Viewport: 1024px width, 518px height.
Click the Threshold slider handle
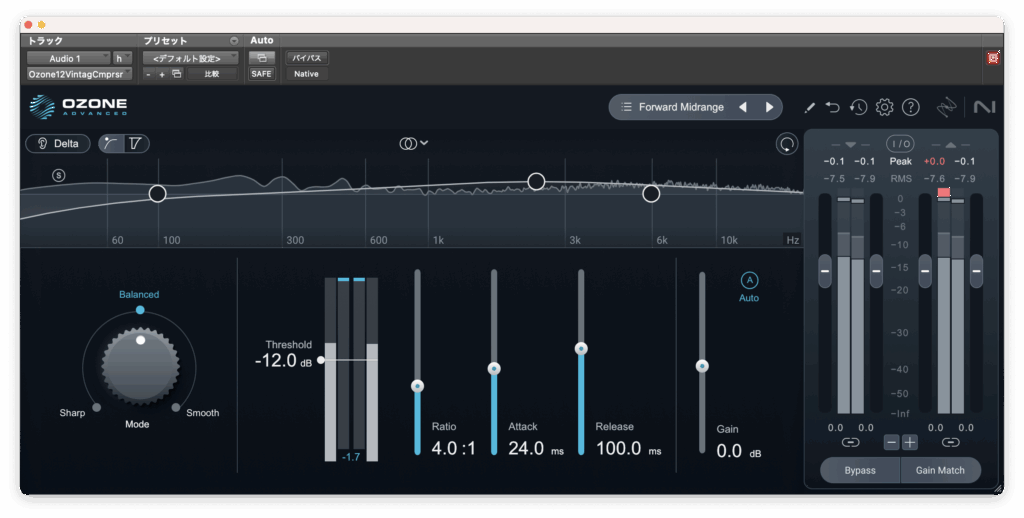321,360
